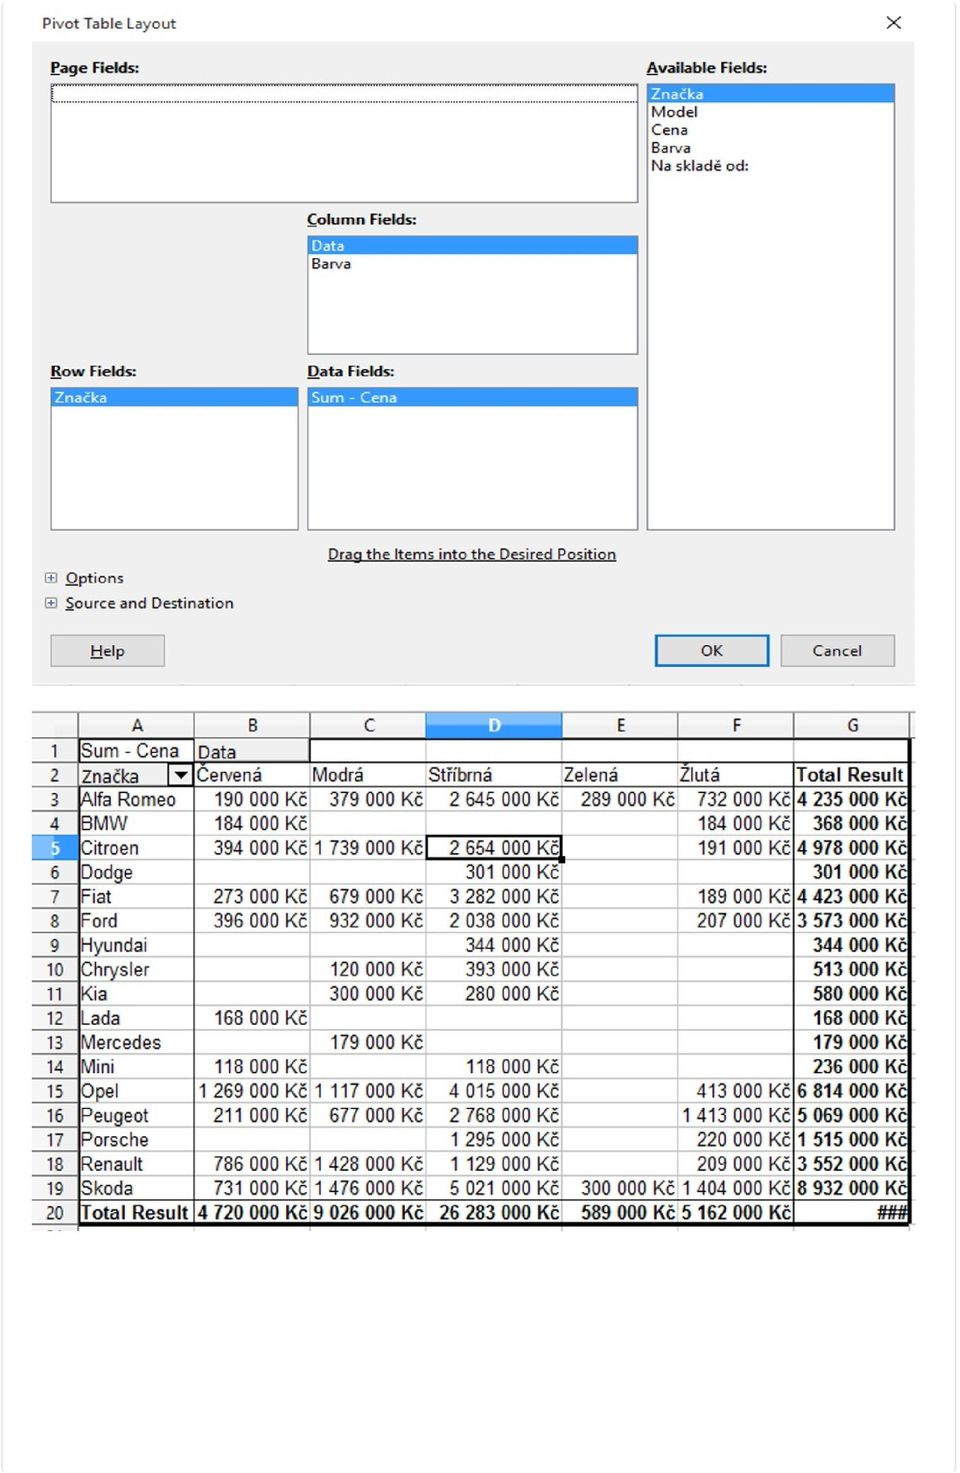Click the '26 283 000 Kč' Stříbrná total cell
Image resolution: width=960 pixels, height=1473 pixels.
tap(494, 1213)
